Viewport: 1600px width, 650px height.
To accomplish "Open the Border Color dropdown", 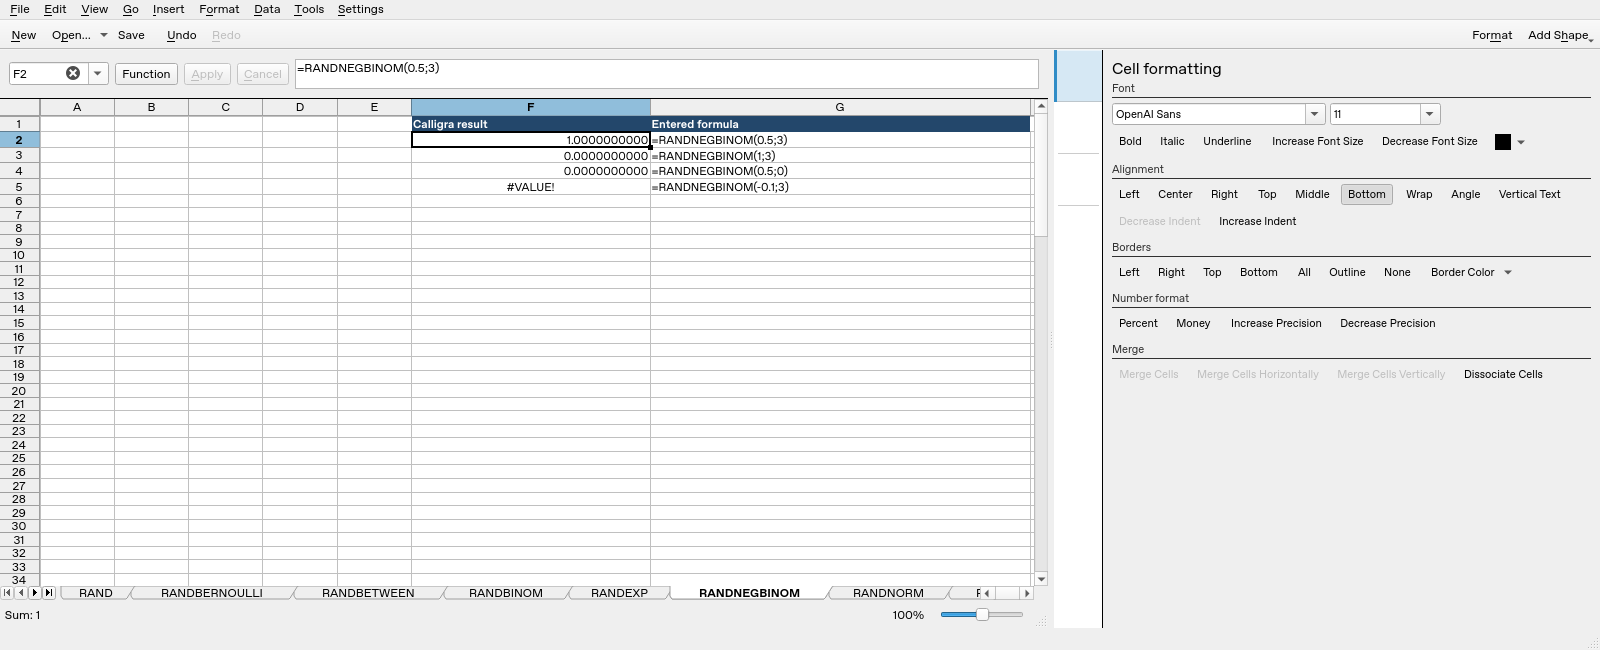I will (x=1471, y=272).
